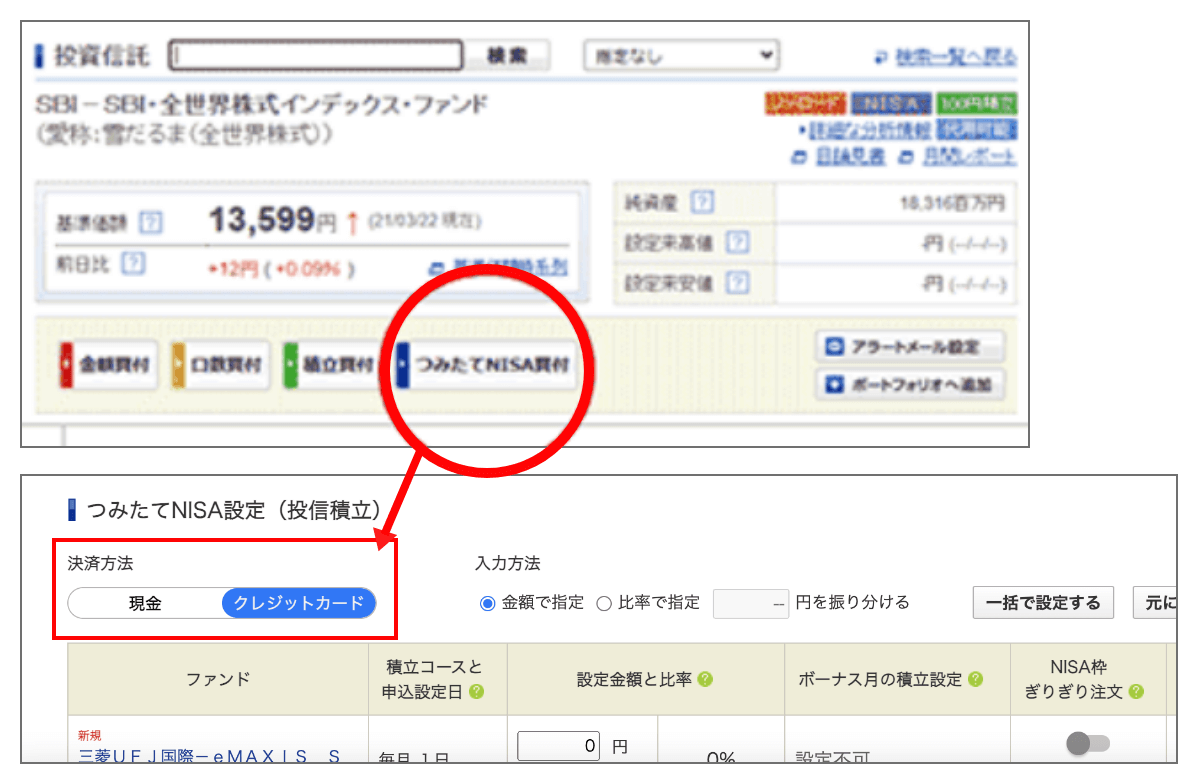The width and height of the screenshot is (1200, 780).
Task: Click the アラートメール設定 button
Action: click(910, 348)
